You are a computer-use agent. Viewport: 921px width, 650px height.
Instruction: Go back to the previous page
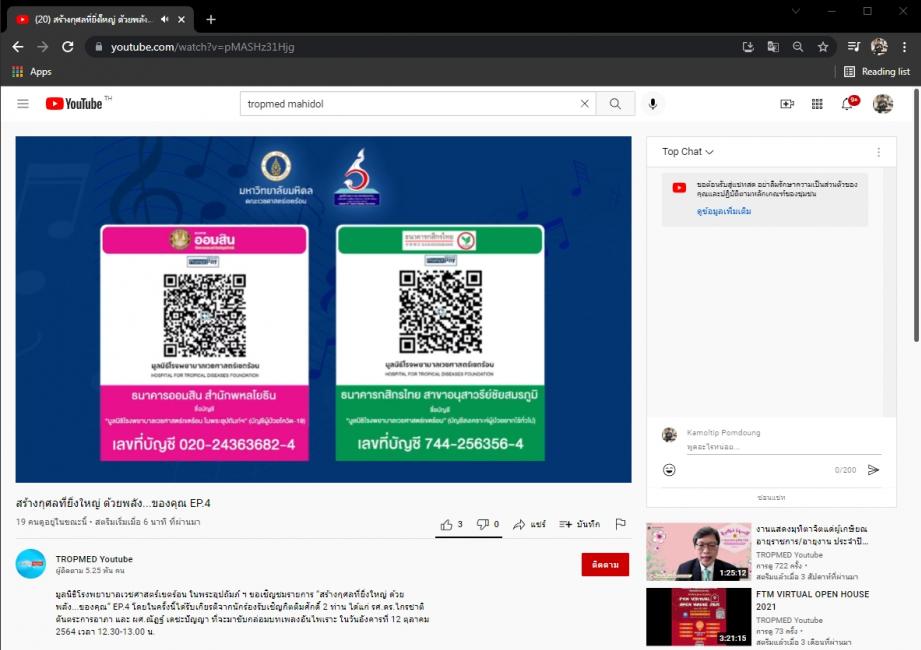[x=18, y=47]
